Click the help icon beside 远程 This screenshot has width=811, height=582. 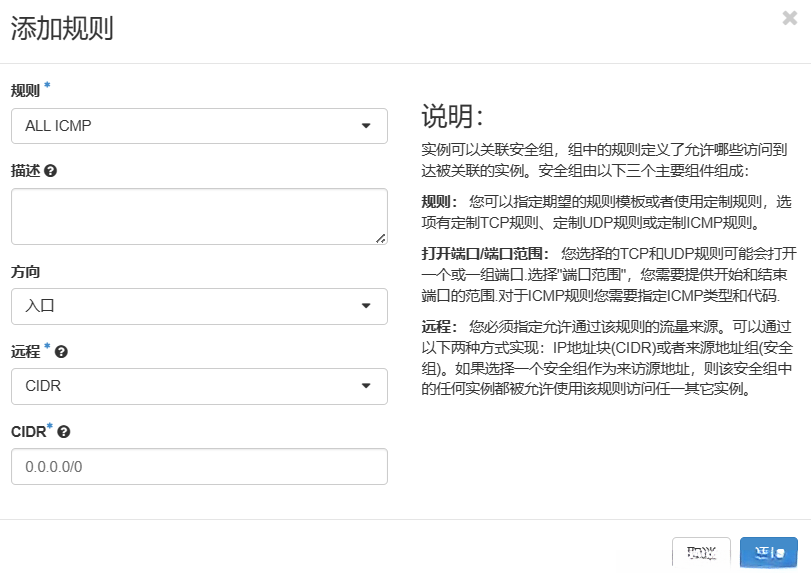pyautogui.click(x=61, y=352)
